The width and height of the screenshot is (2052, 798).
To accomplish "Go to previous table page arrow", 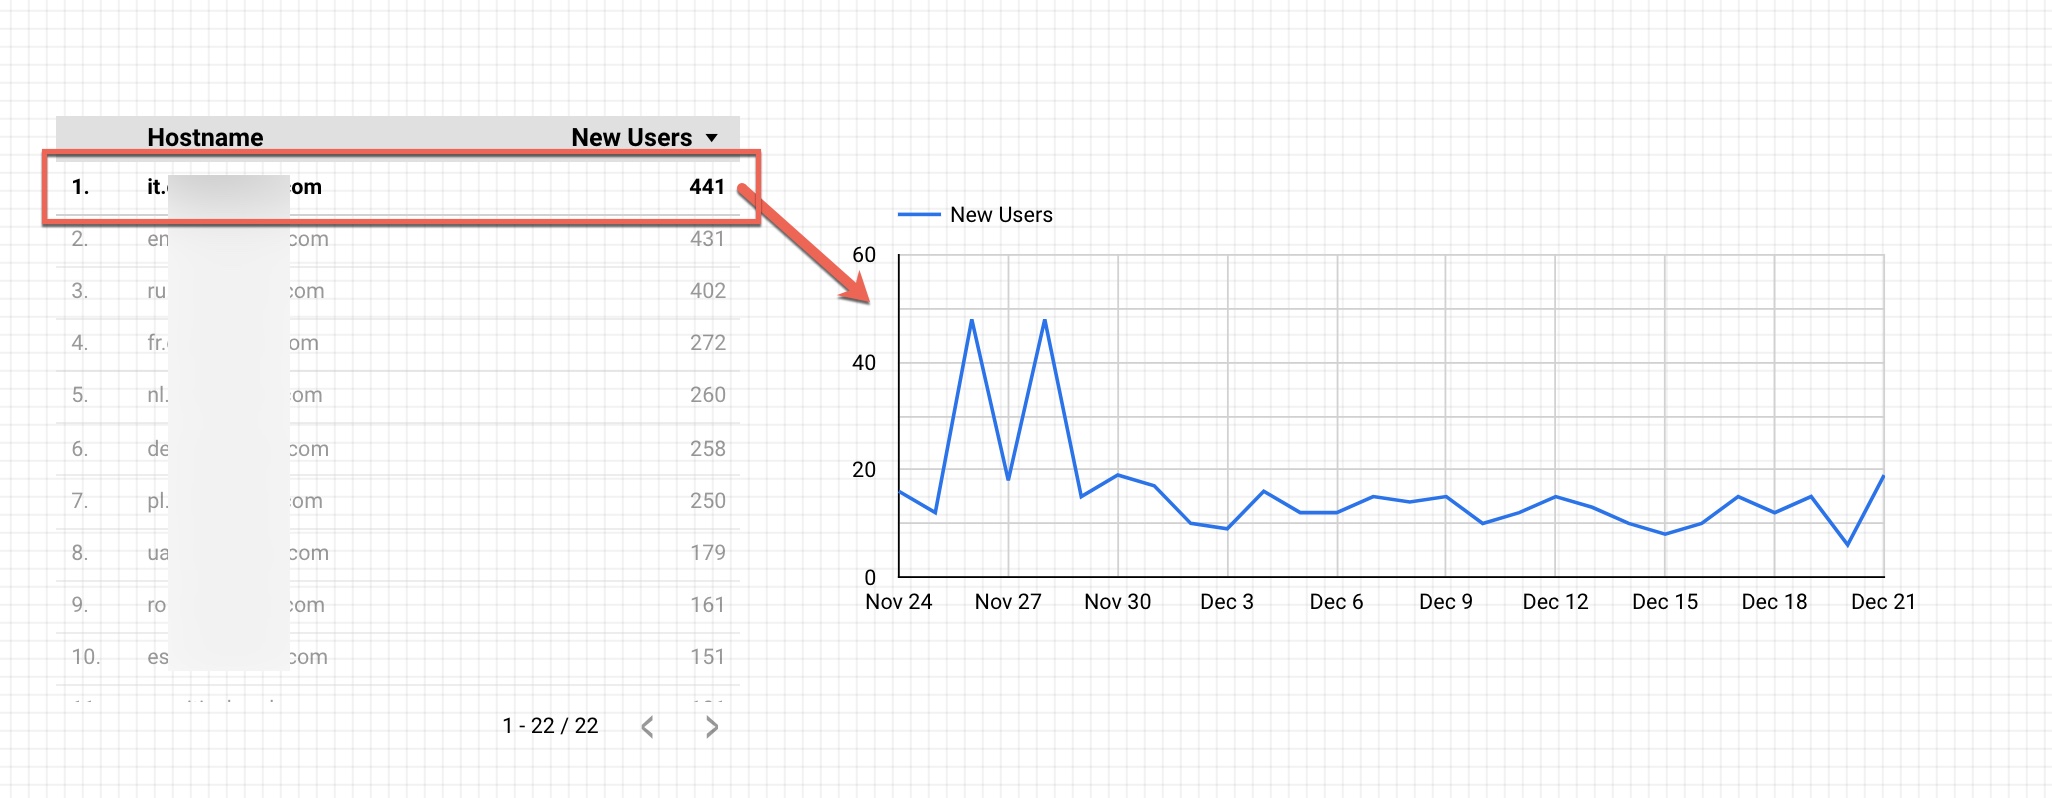I will pyautogui.click(x=647, y=727).
